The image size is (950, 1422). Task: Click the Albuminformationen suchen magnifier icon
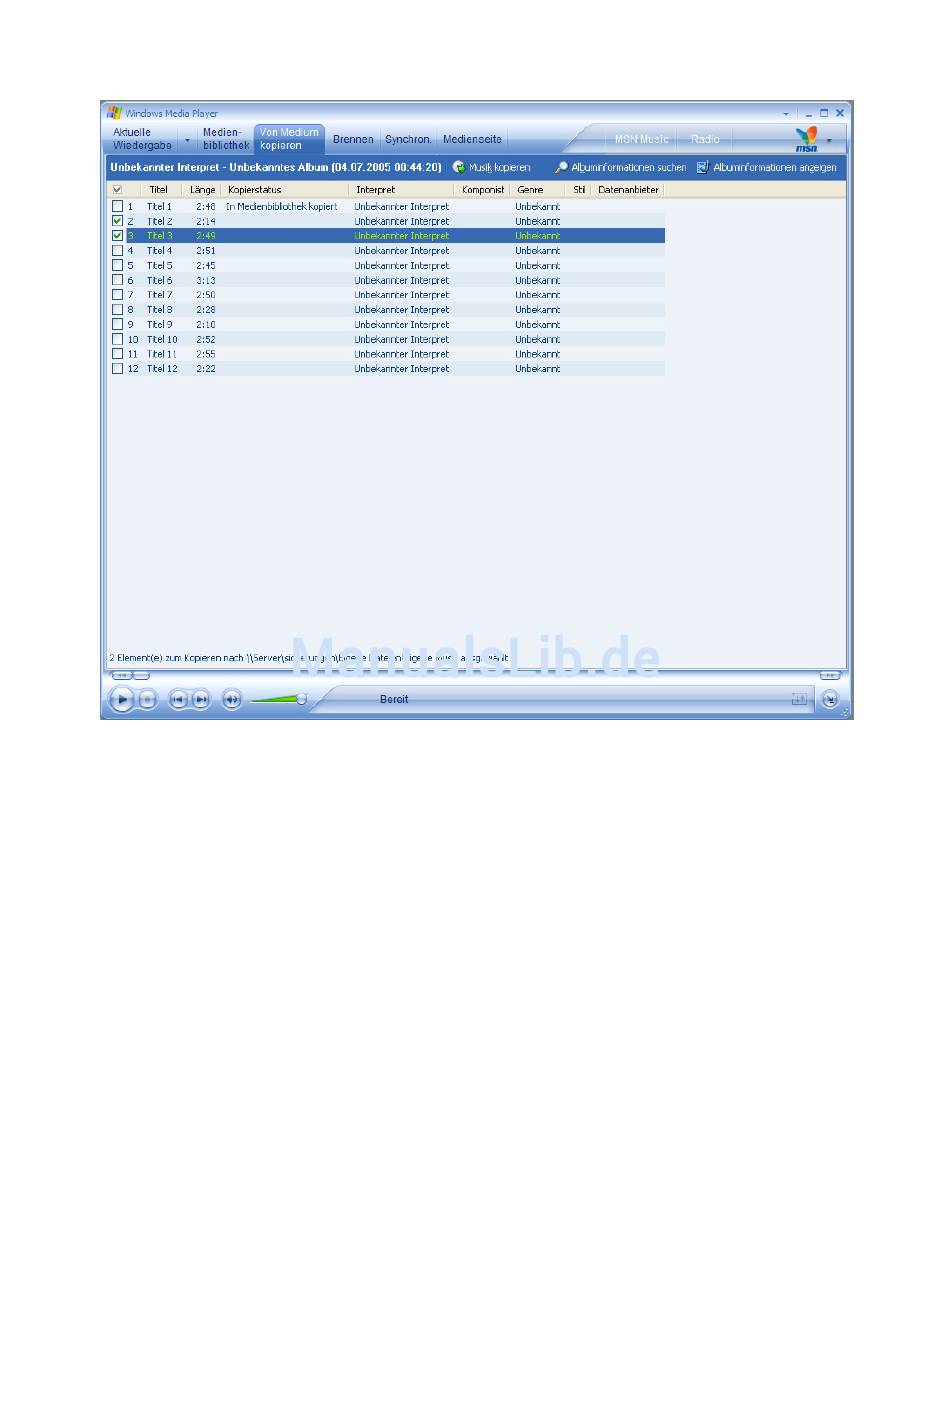[x=561, y=167]
